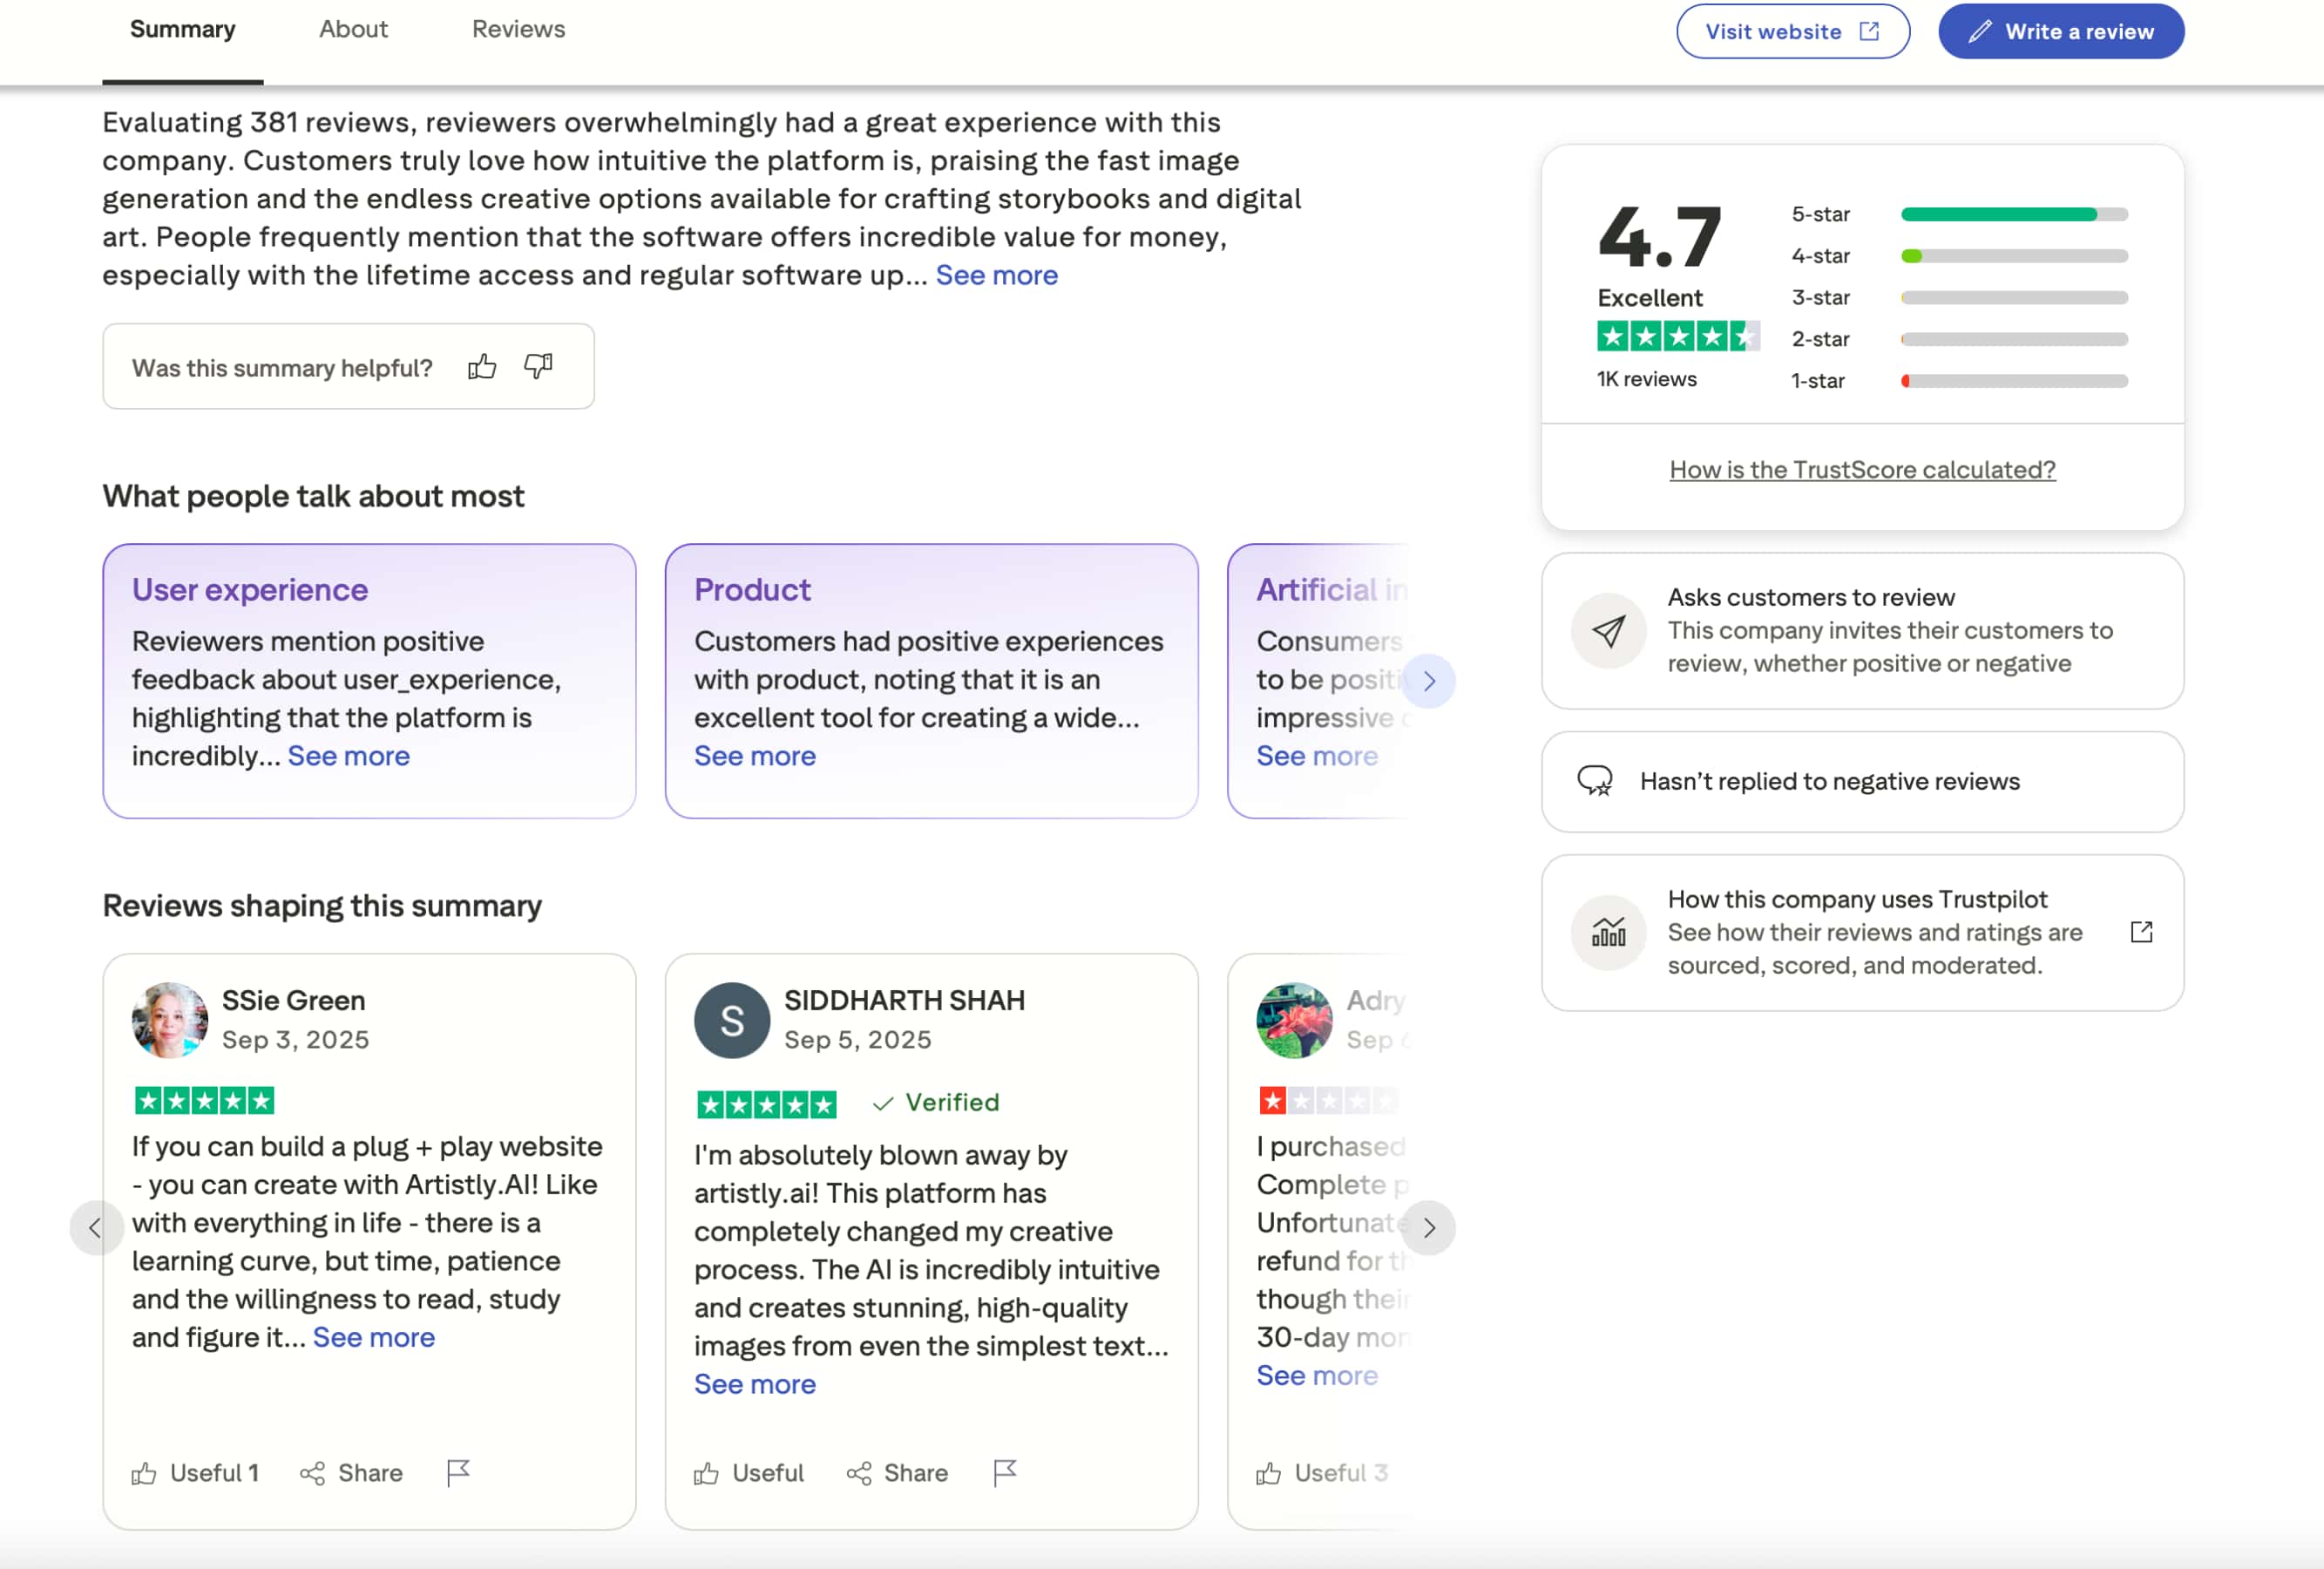The width and height of the screenshot is (2324, 1569).
Task: Open the Hasn't replied to negative reviews card
Action: (x=1862, y=782)
